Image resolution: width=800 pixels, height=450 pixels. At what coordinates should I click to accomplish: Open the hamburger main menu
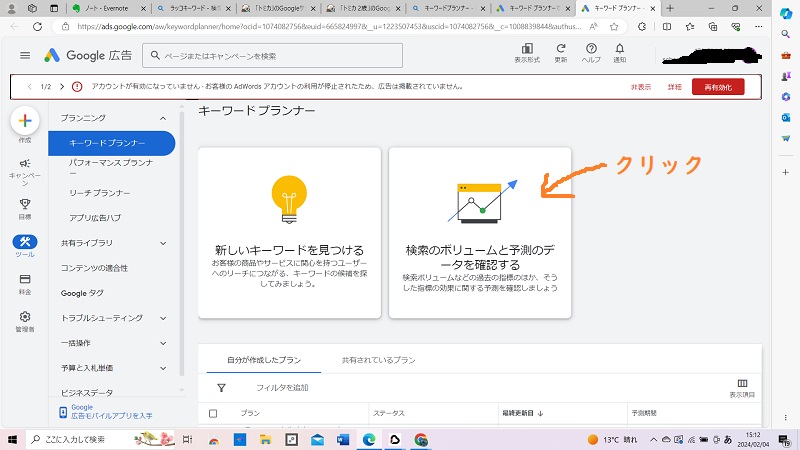24,56
